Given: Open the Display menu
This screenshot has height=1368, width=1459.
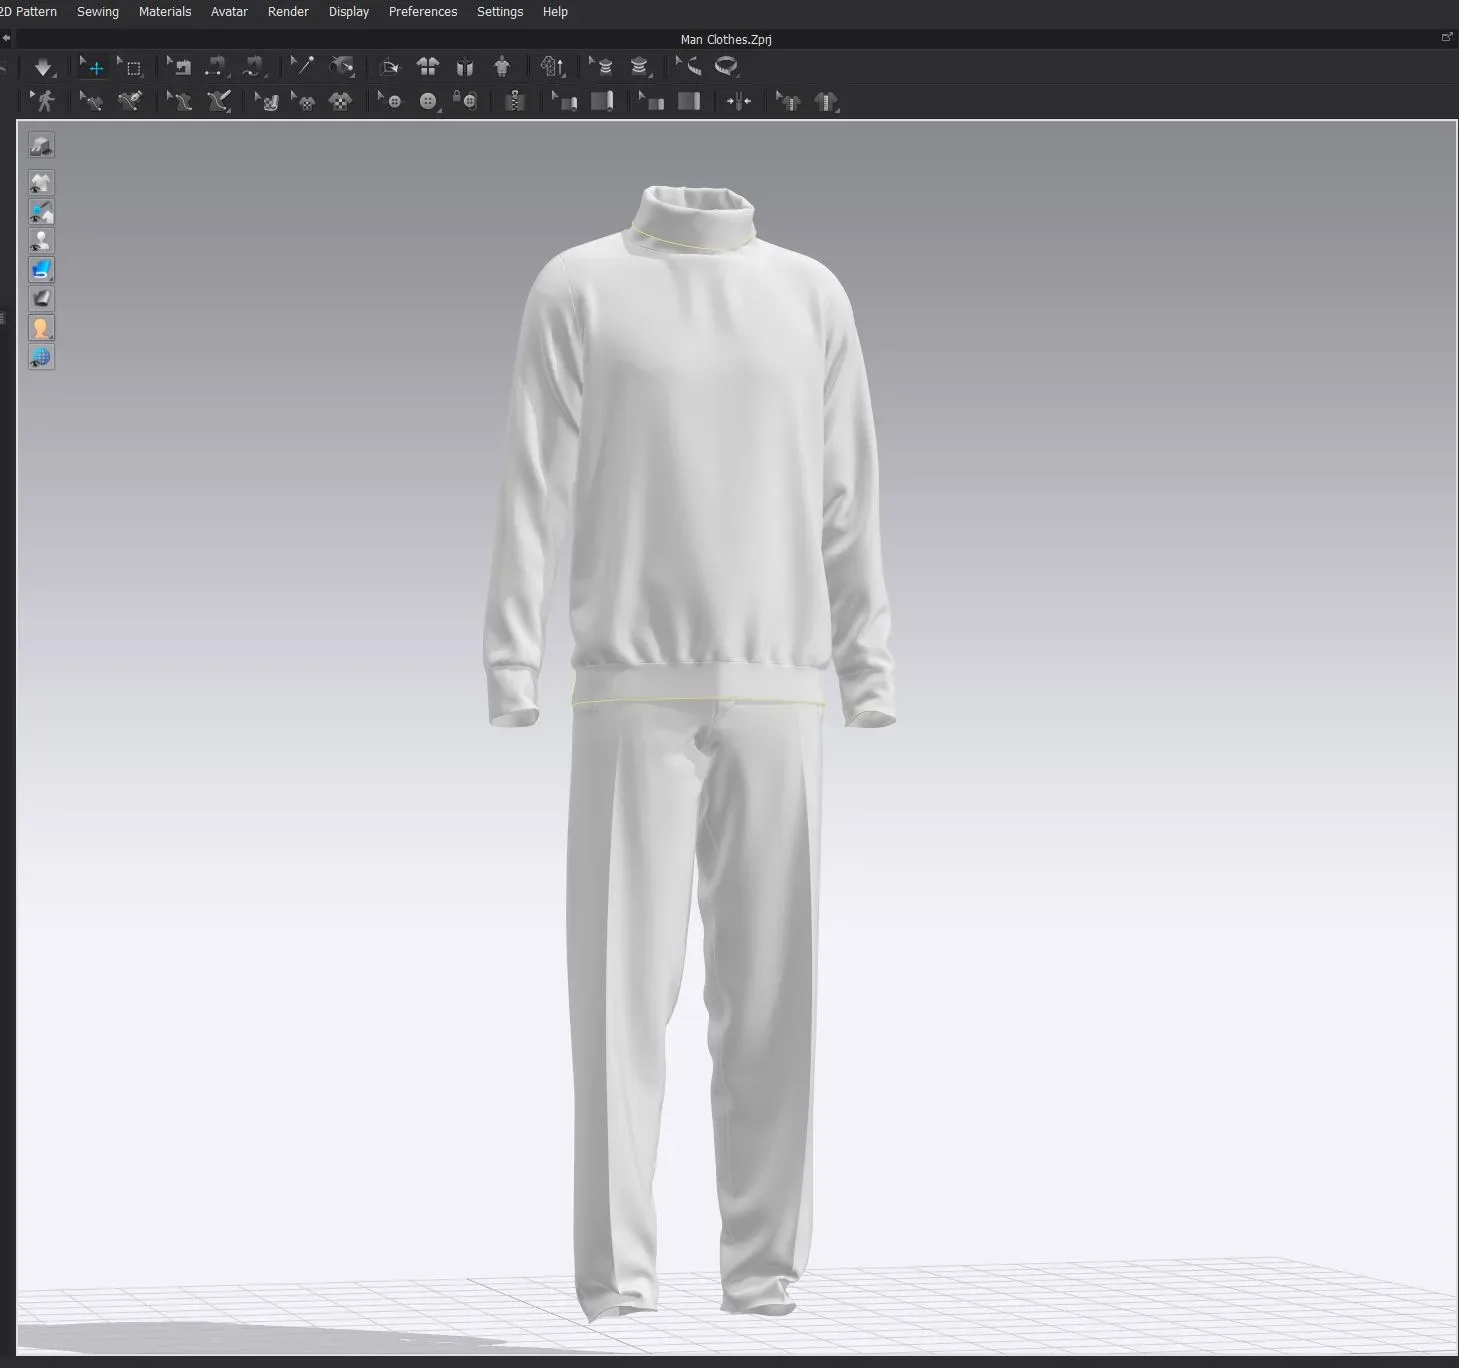Looking at the screenshot, I should click(349, 12).
